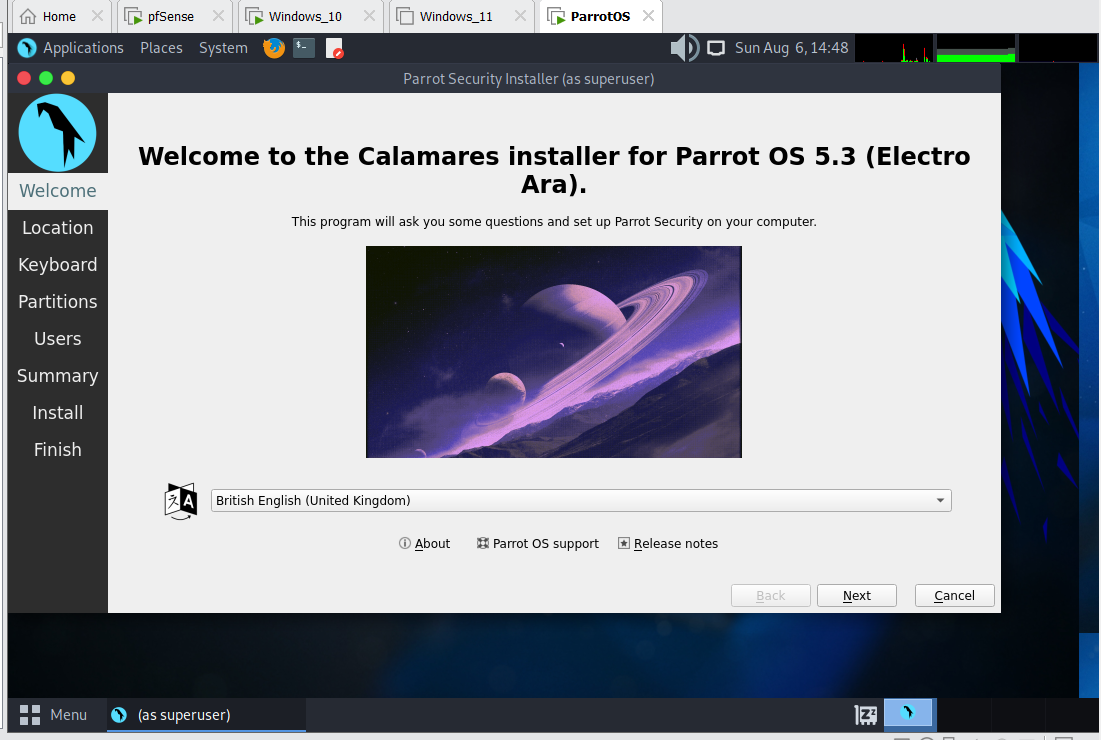Screen dimensions: 1101x740
Task: Select the Partitions step in sidebar
Action: click(x=58, y=302)
